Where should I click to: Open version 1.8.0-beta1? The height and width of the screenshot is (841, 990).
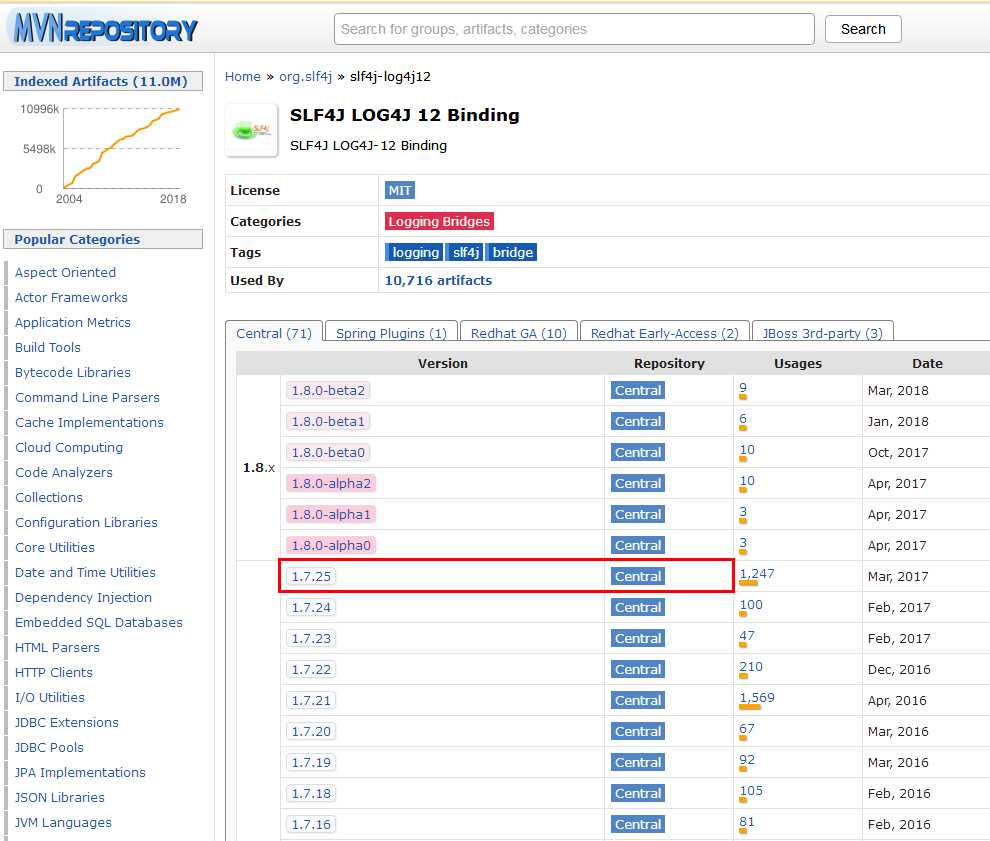coord(328,421)
